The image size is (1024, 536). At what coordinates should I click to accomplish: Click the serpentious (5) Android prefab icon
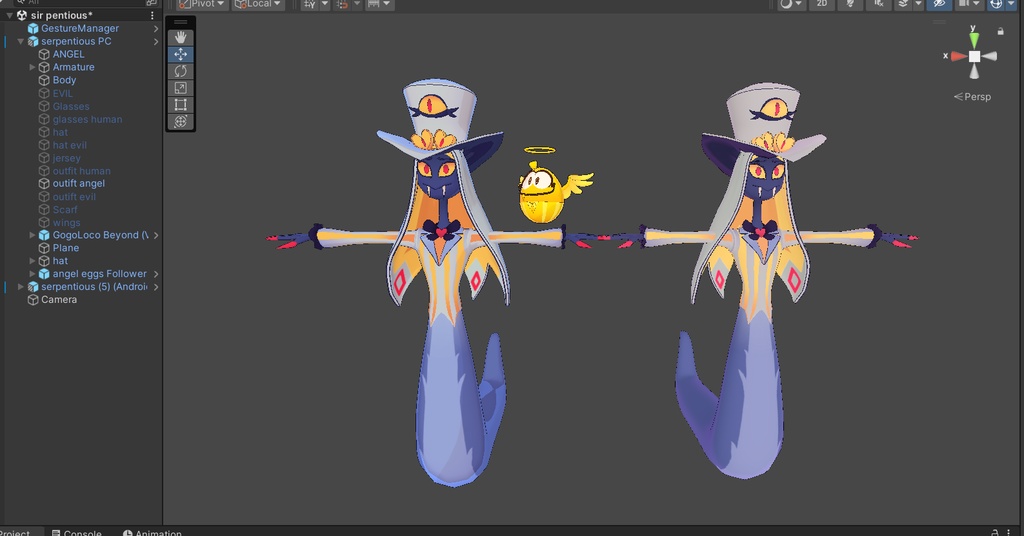click(33, 287)
